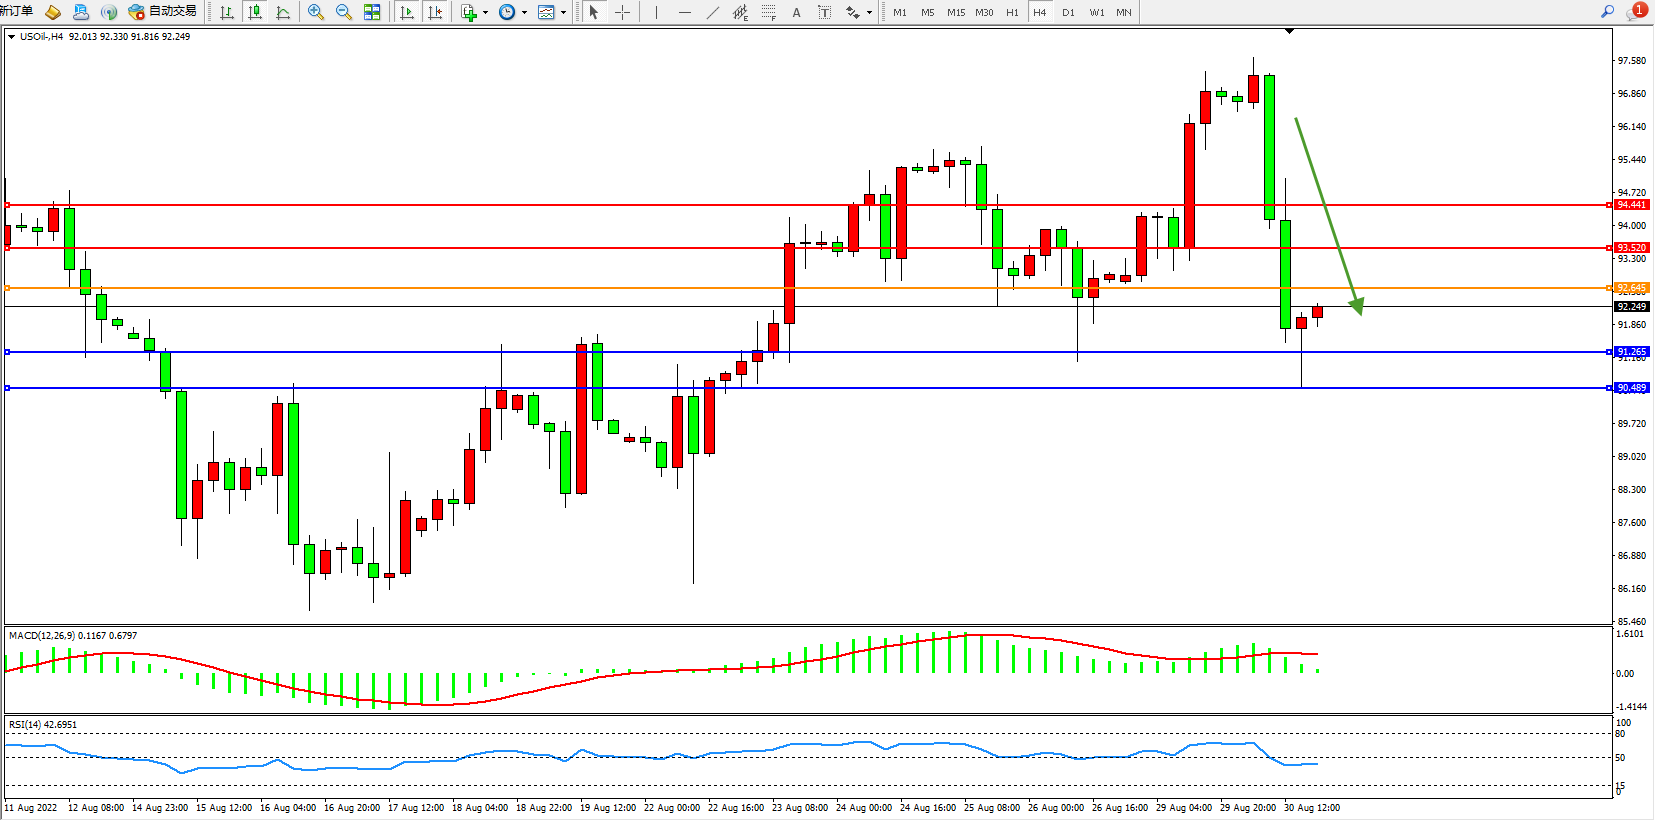1655x821 pixels.
Task: Zoom in on the chart
Action: coord(316,12)
